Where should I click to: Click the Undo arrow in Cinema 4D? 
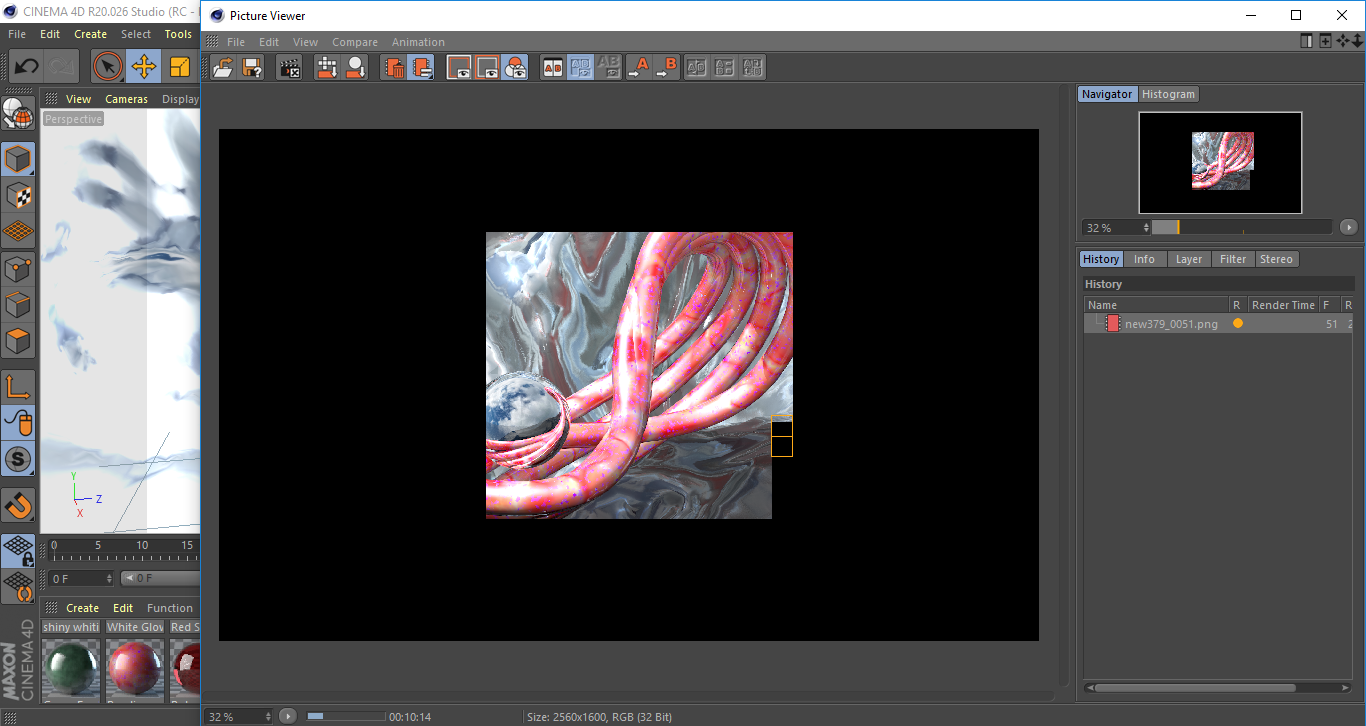[x=26, y=67]
